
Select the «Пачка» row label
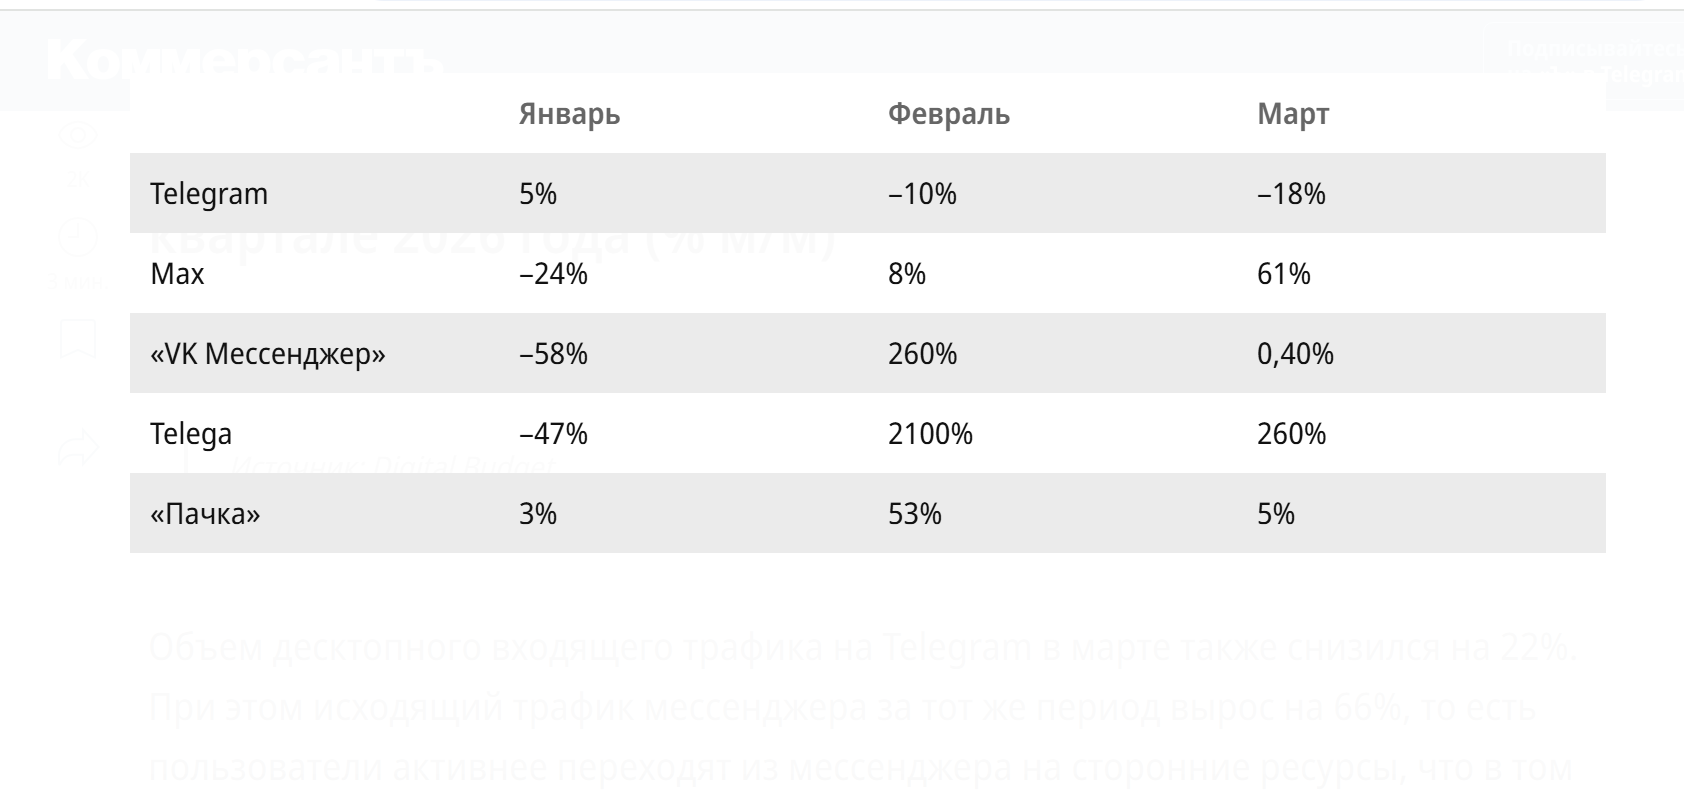click(x=205, y=514)
